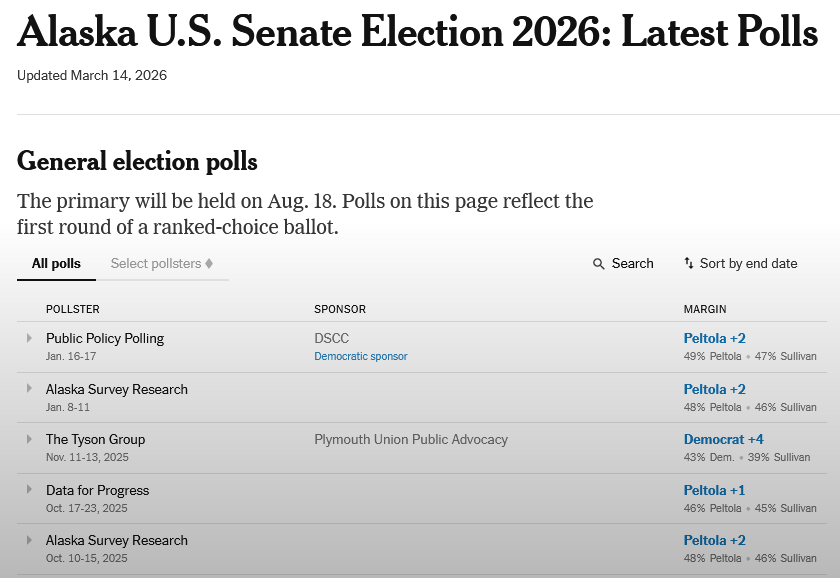Click the Democrat +4 margin
This screenshot has height=578, width=840.
[723, 440]
